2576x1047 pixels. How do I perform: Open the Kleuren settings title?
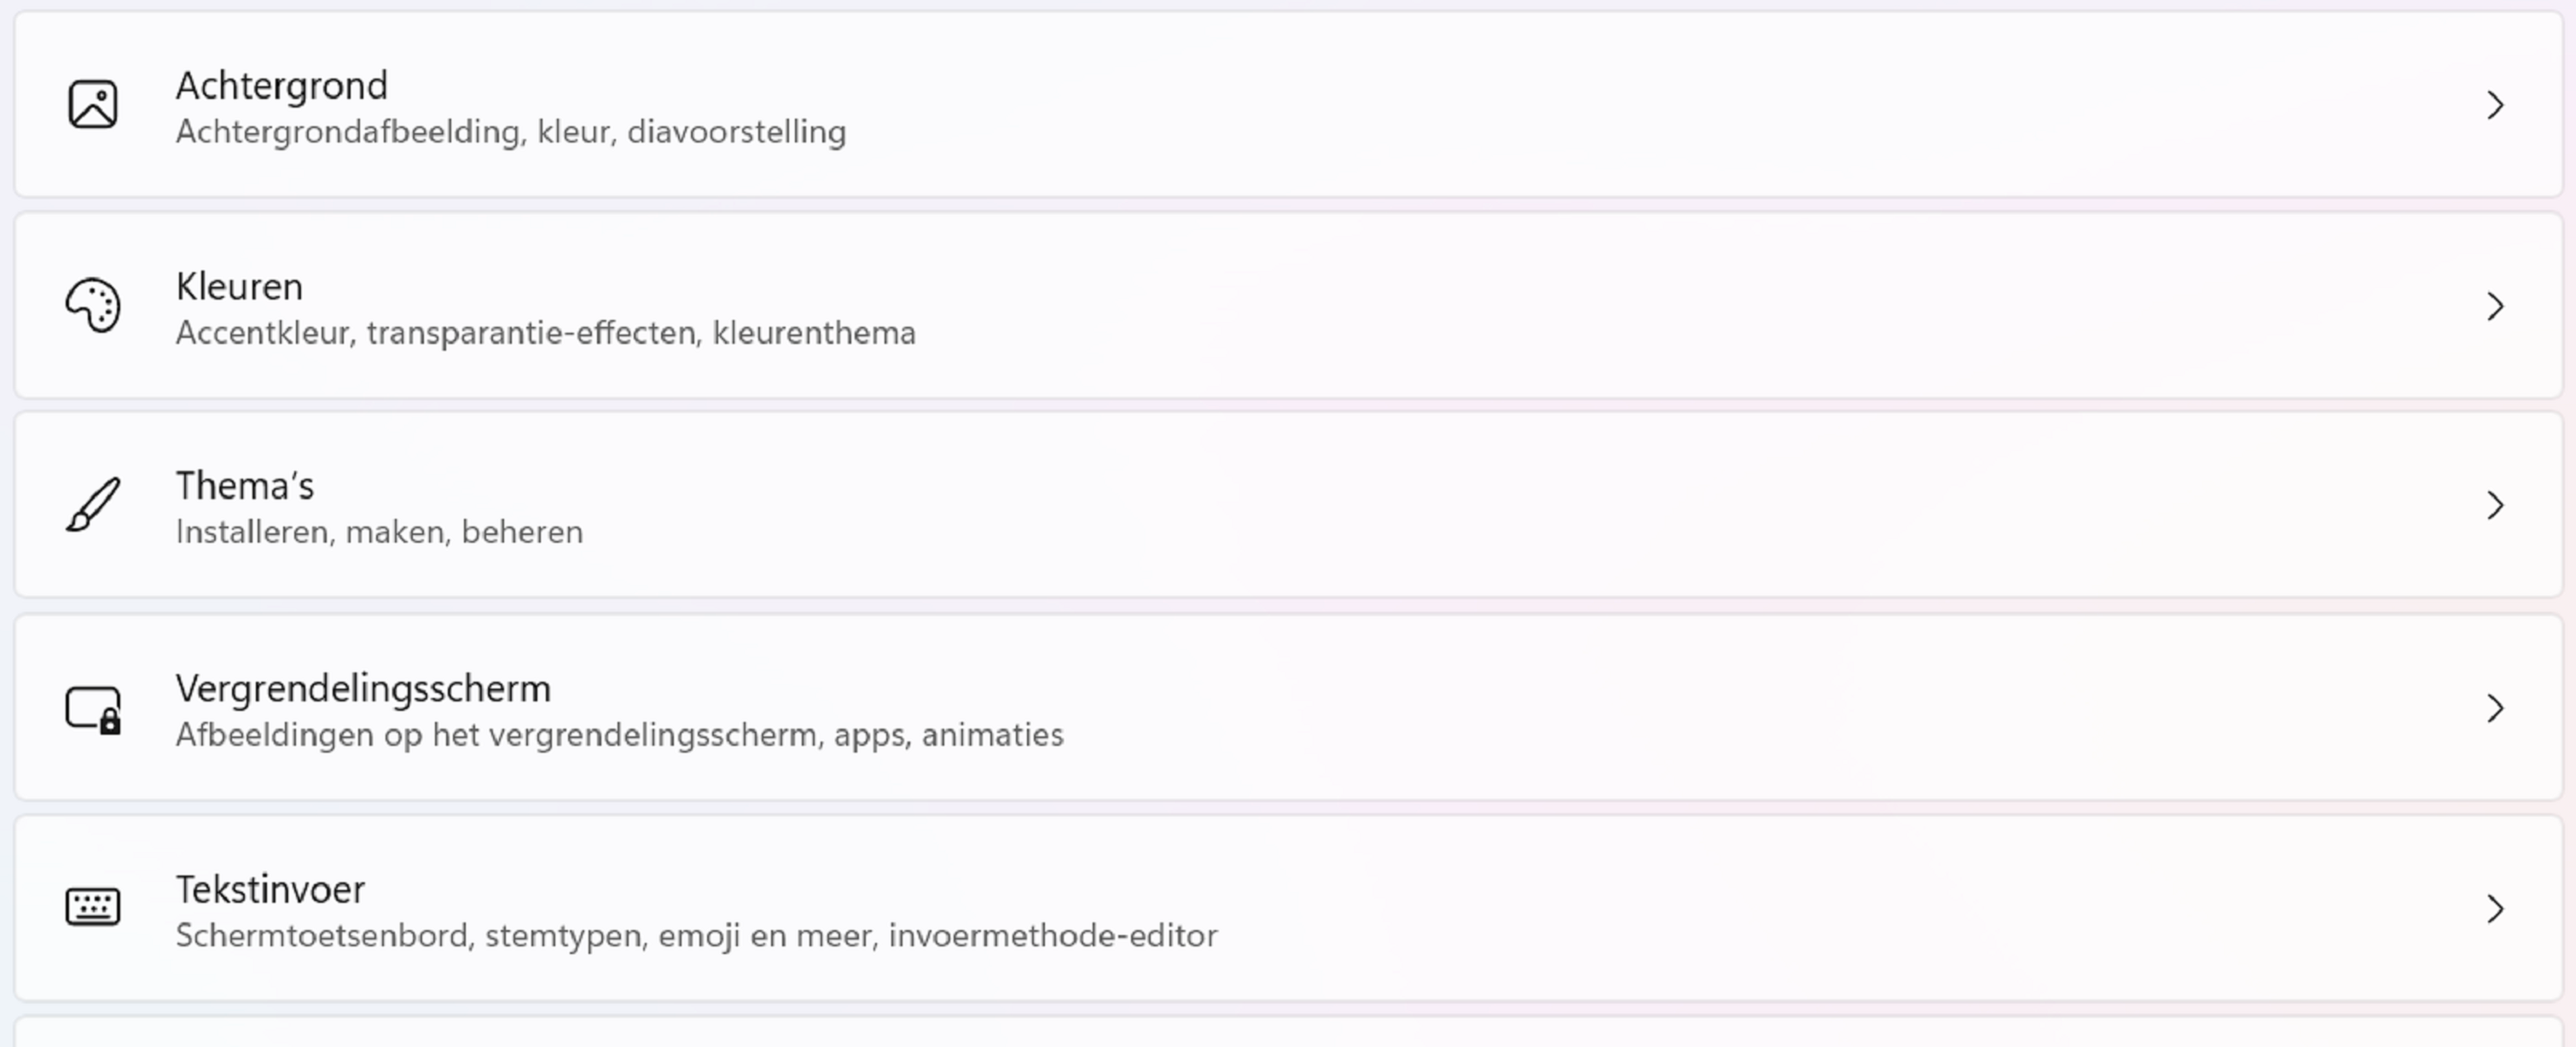click(x=239, y=287)
